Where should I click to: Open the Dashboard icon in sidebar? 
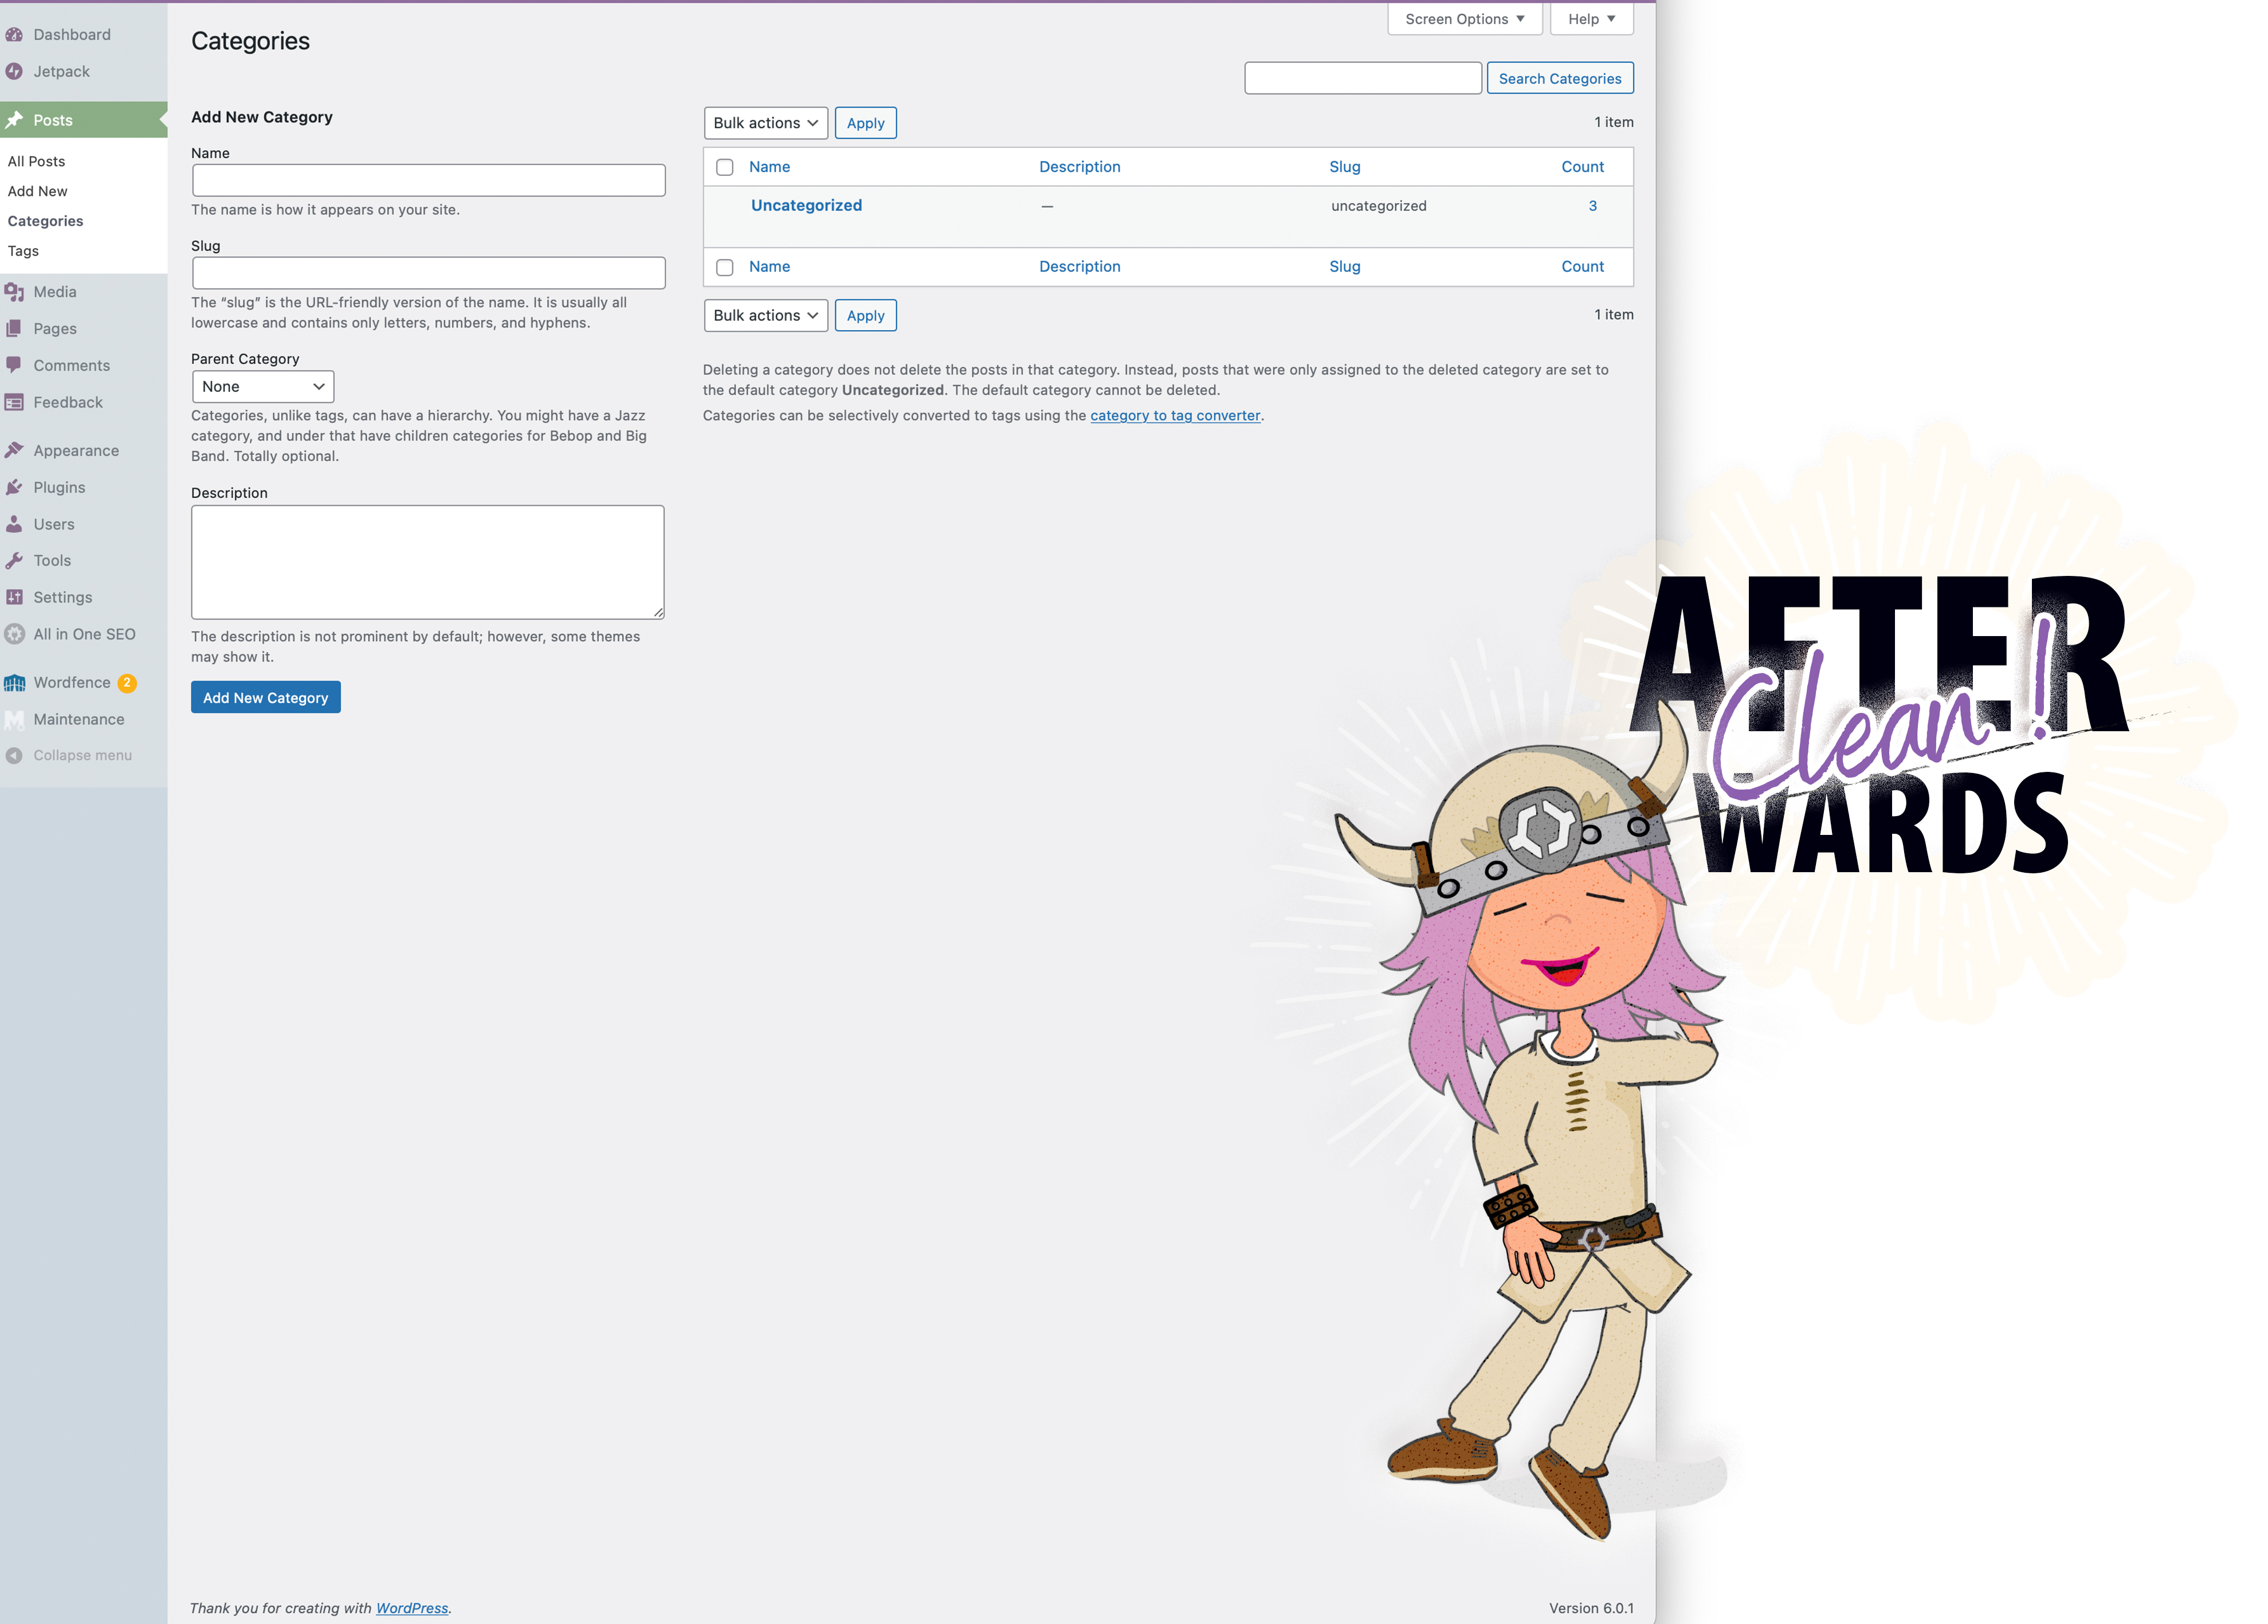pos(14,34)
